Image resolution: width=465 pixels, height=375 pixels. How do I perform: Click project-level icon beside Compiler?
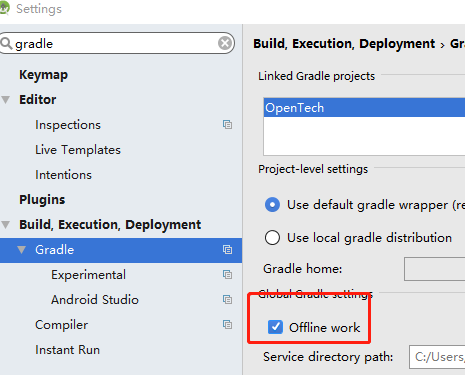point(227,325)
